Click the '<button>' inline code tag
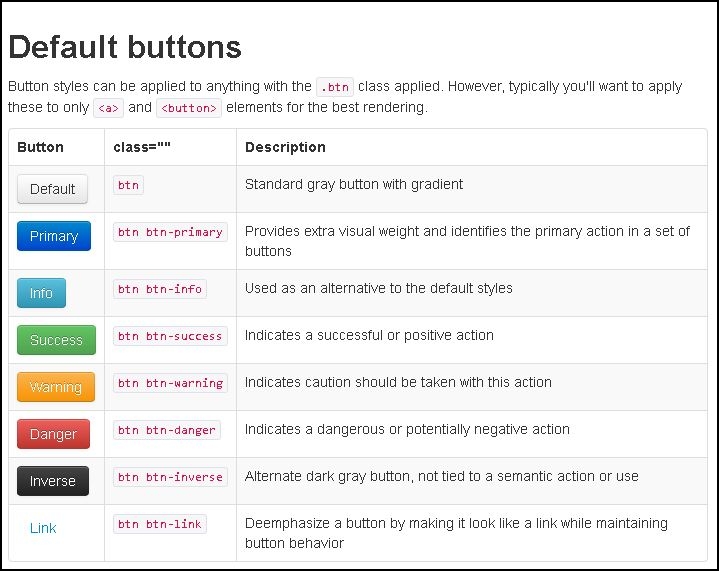Screen dimensions: 719x571 click(190, 108)
